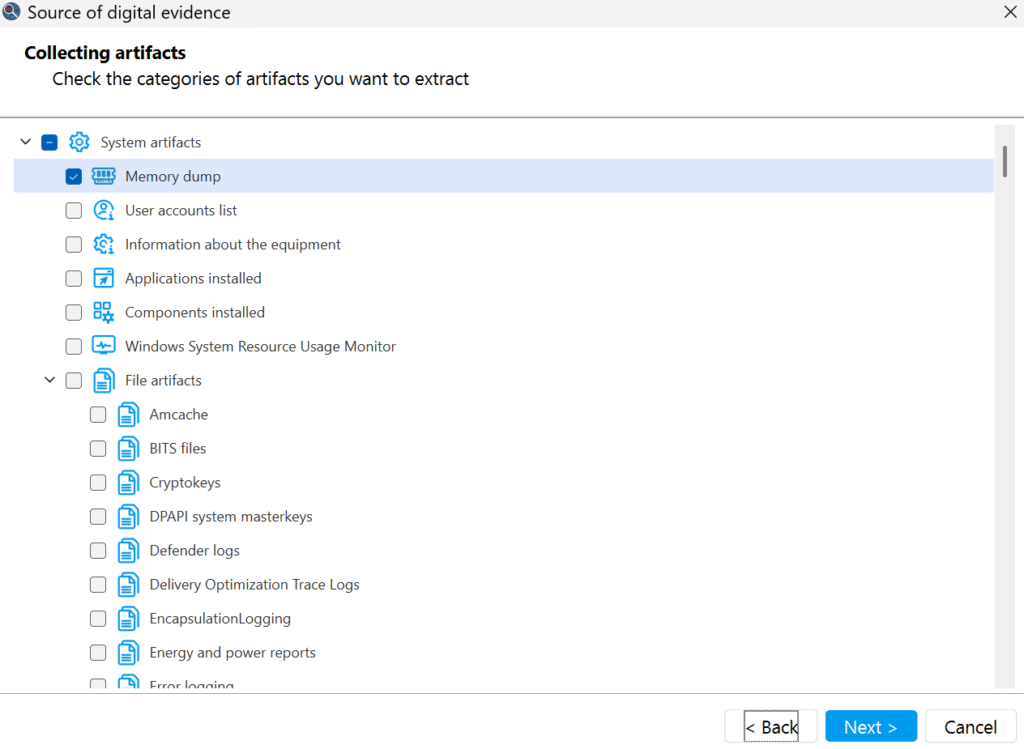Click the System artifacts gear icon
This screenshot has width=1024, height=749.
(x=79, y=142)
